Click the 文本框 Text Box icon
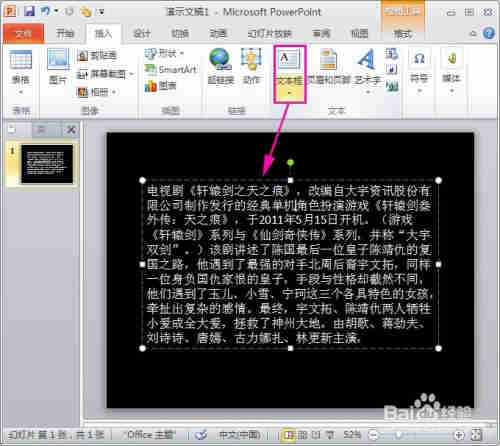Viewport: 500px width, 446px height. coord(289,60)
